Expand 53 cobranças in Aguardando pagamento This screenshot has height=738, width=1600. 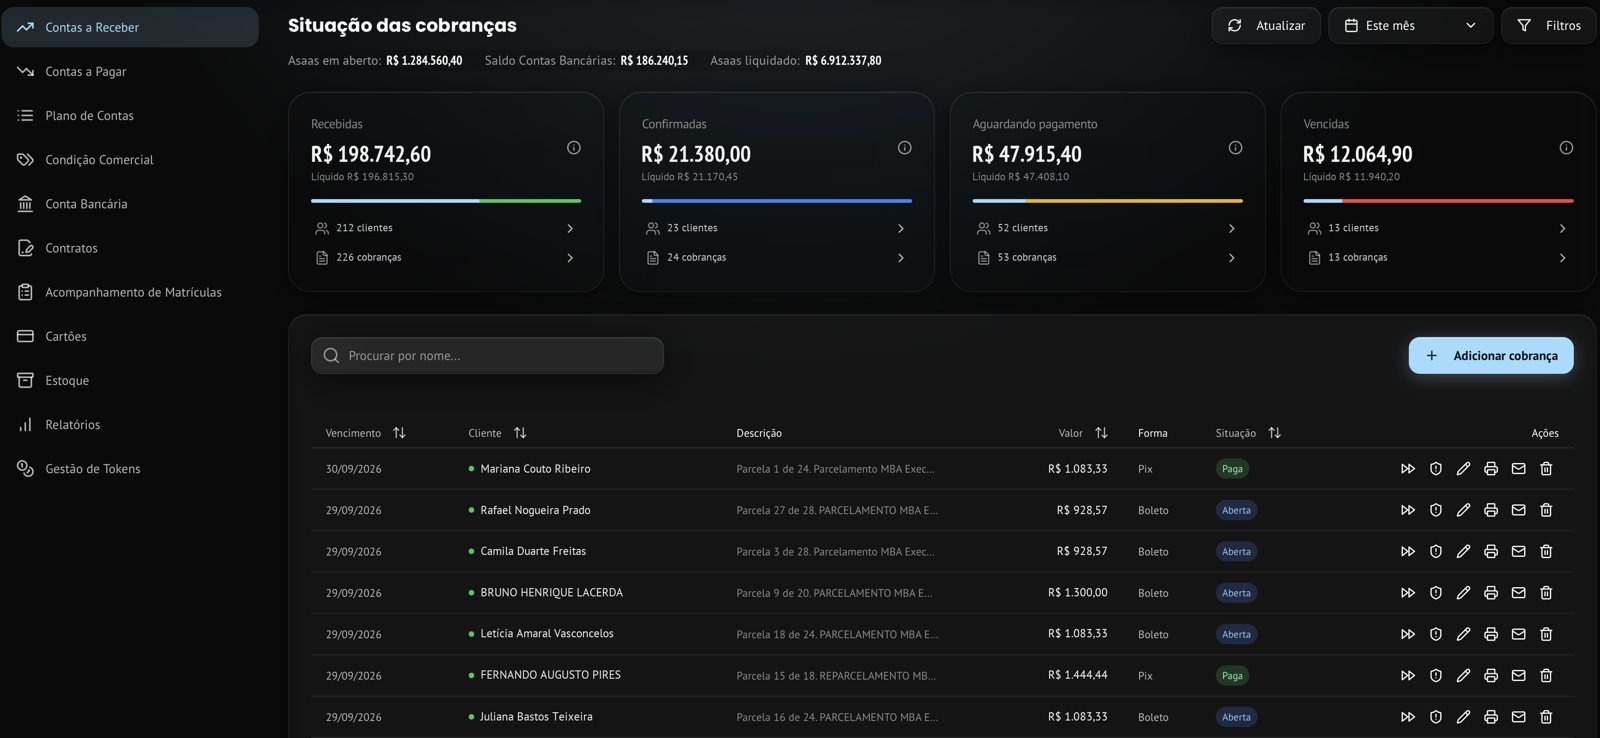click(x=1107, y=258)
